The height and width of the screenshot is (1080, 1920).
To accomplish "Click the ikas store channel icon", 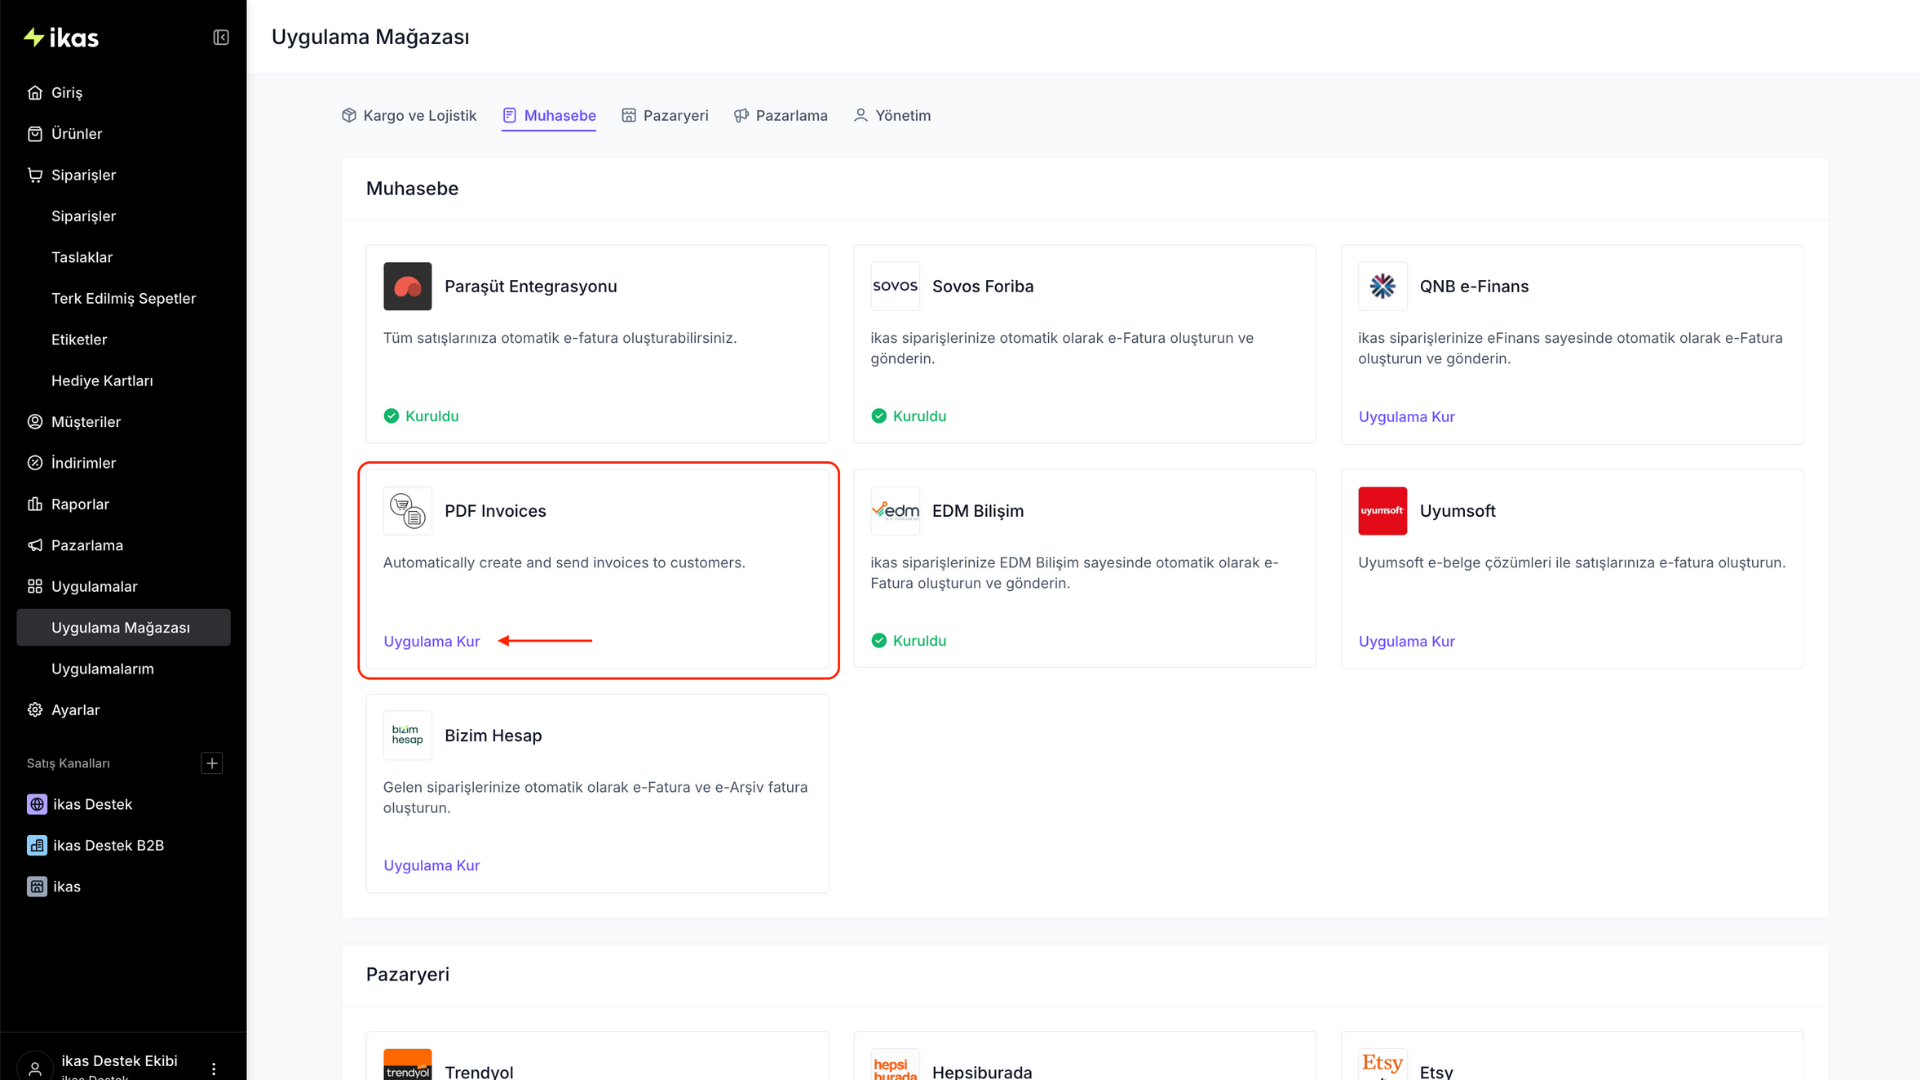I will 37,886.
